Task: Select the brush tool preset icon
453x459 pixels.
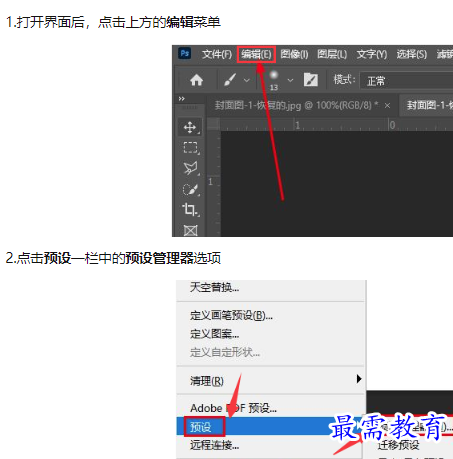Action: pyautogui.click(x=230, y=80)
